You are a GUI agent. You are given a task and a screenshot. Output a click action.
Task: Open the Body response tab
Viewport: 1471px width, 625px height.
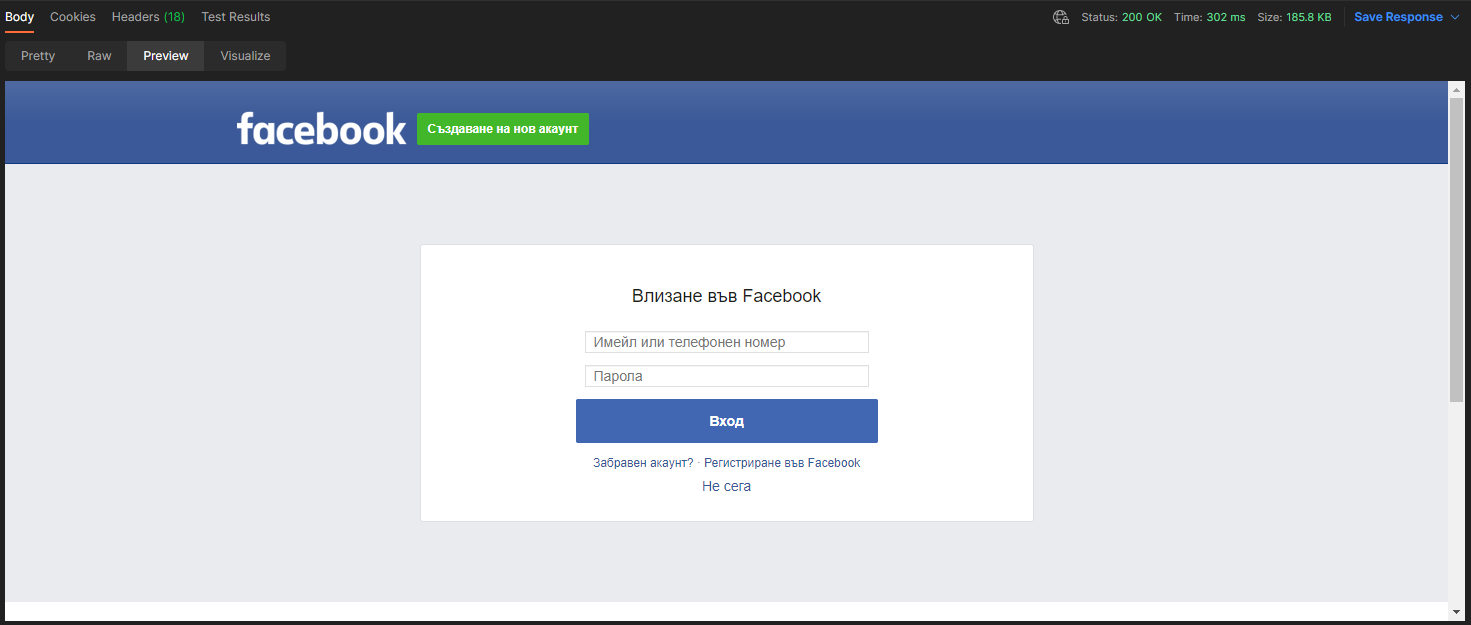[19, 17]
